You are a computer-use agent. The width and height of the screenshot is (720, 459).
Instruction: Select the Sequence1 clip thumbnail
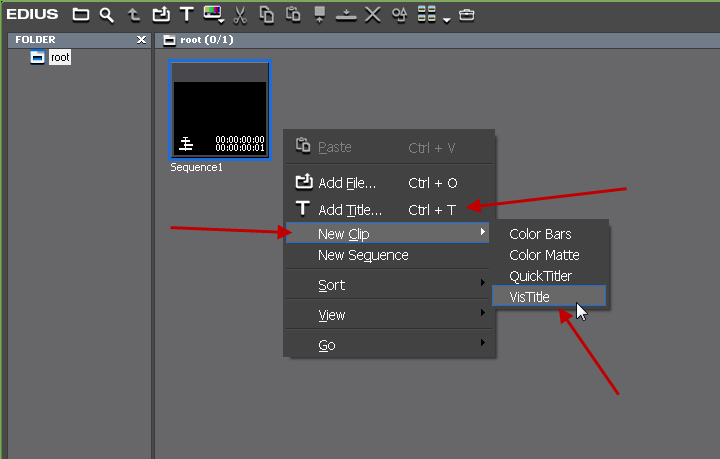point(219,110)
